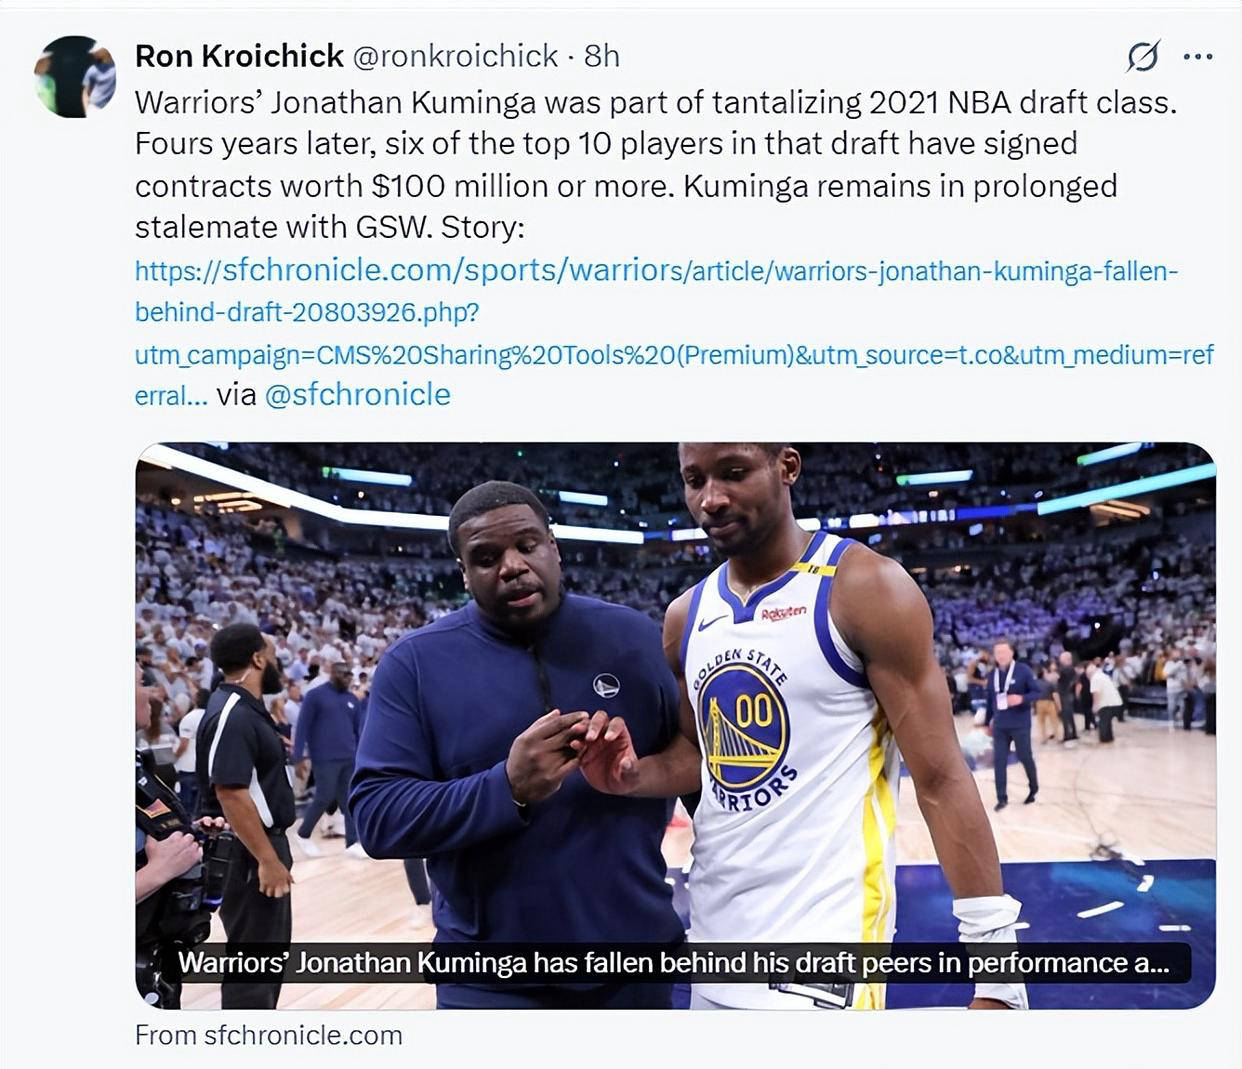
Task: Click the 'From sfchronicle.com' source label
Action: pyautogui.click(x=268, y=1035)
